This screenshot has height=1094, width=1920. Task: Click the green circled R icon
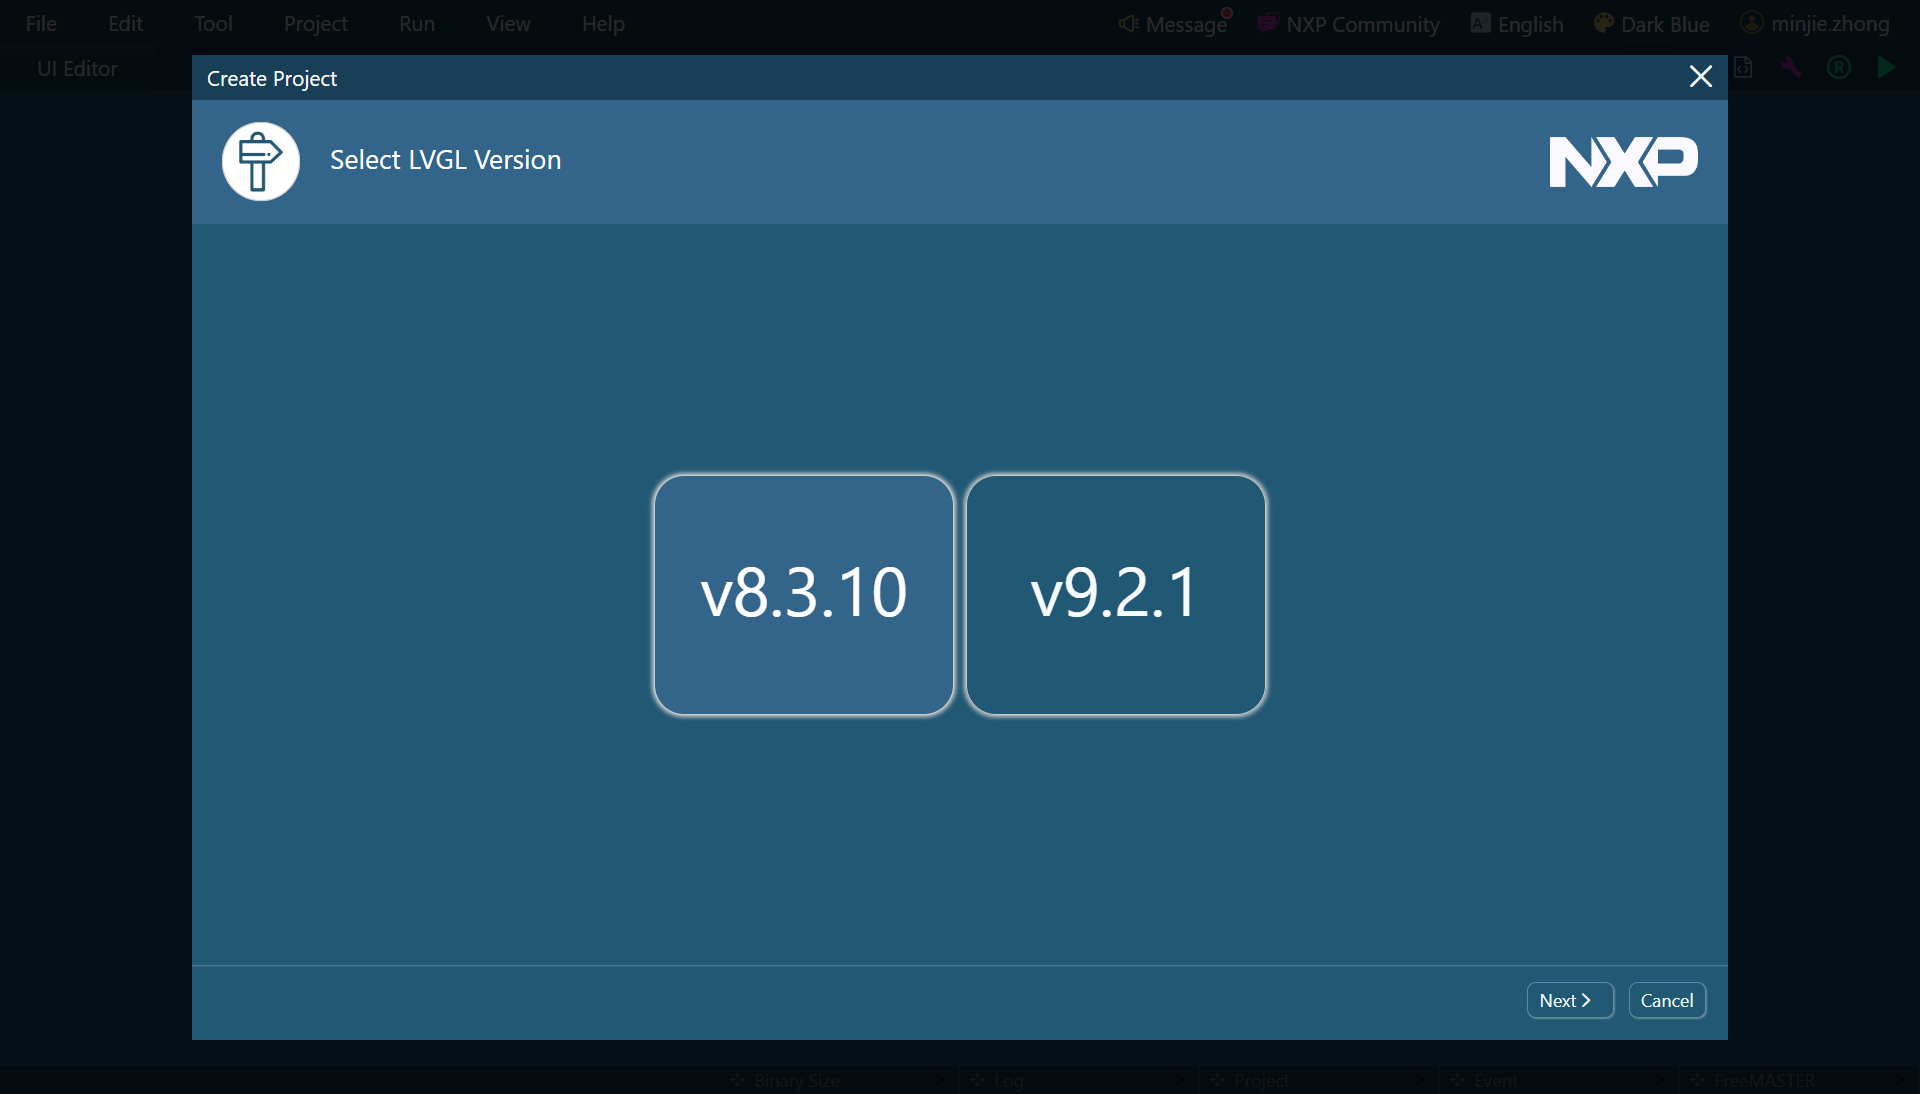(x=1838, y=68)
